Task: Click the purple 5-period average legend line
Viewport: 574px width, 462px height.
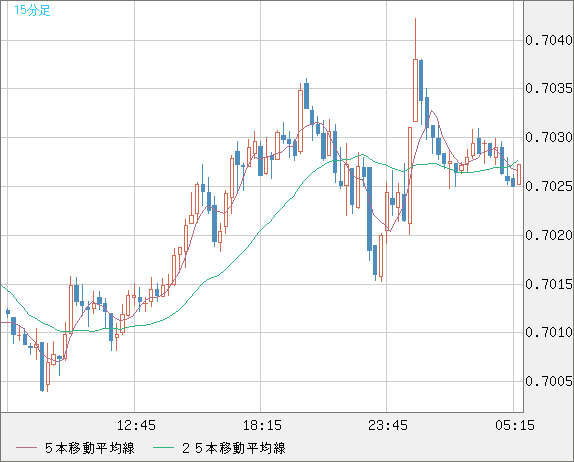Action: (x=26, y=448)
